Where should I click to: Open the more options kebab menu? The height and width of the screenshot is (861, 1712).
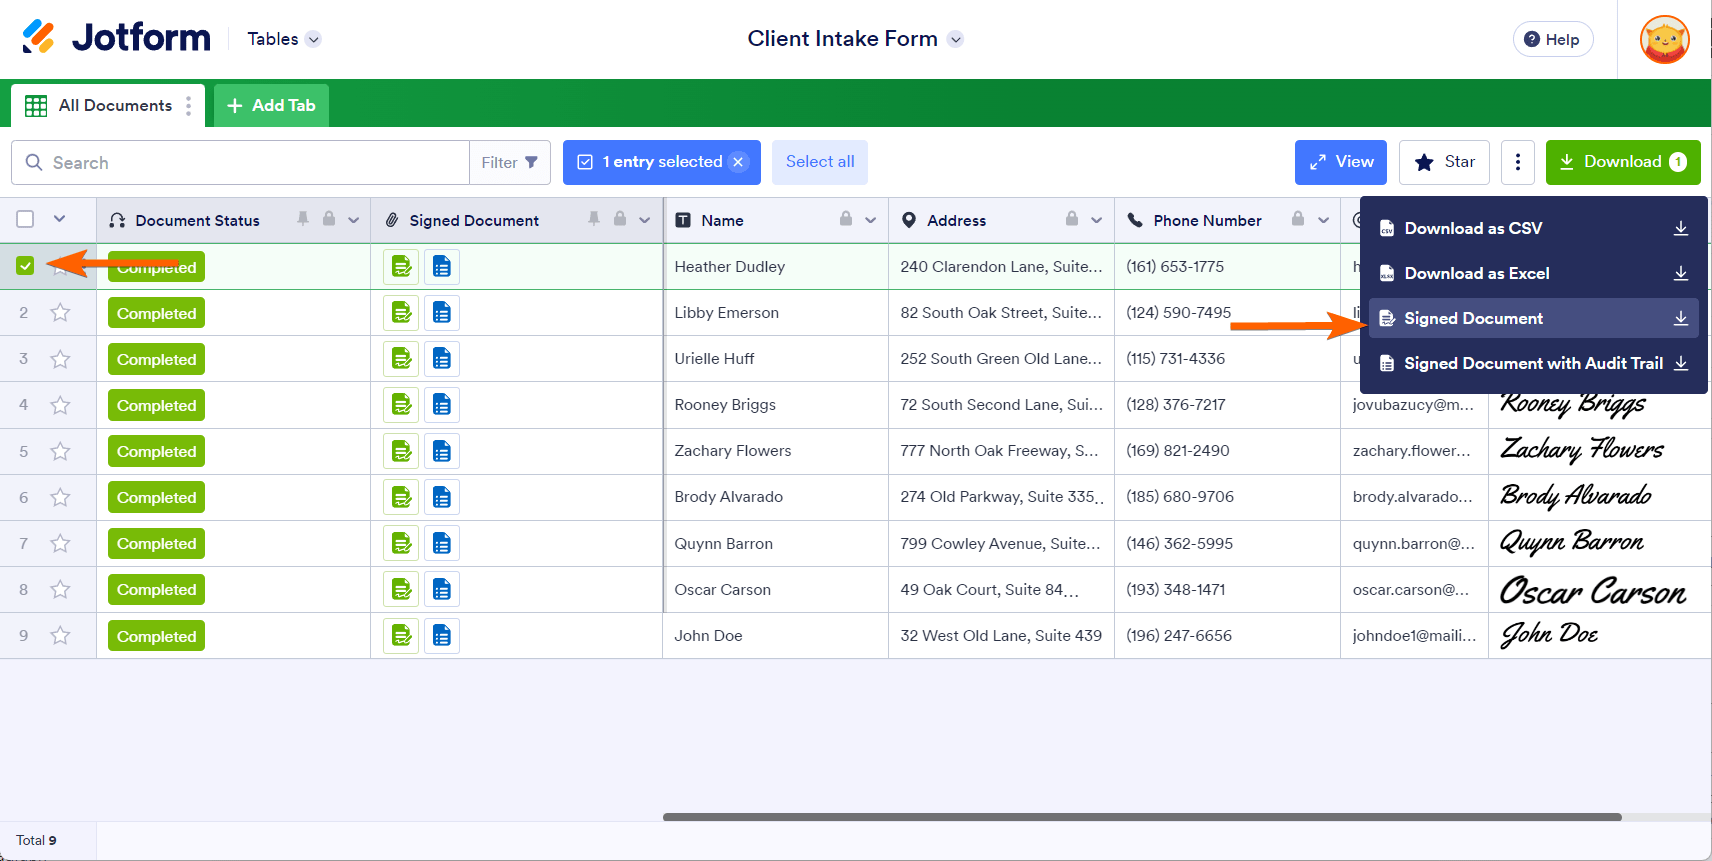[x=1517, y=162]
